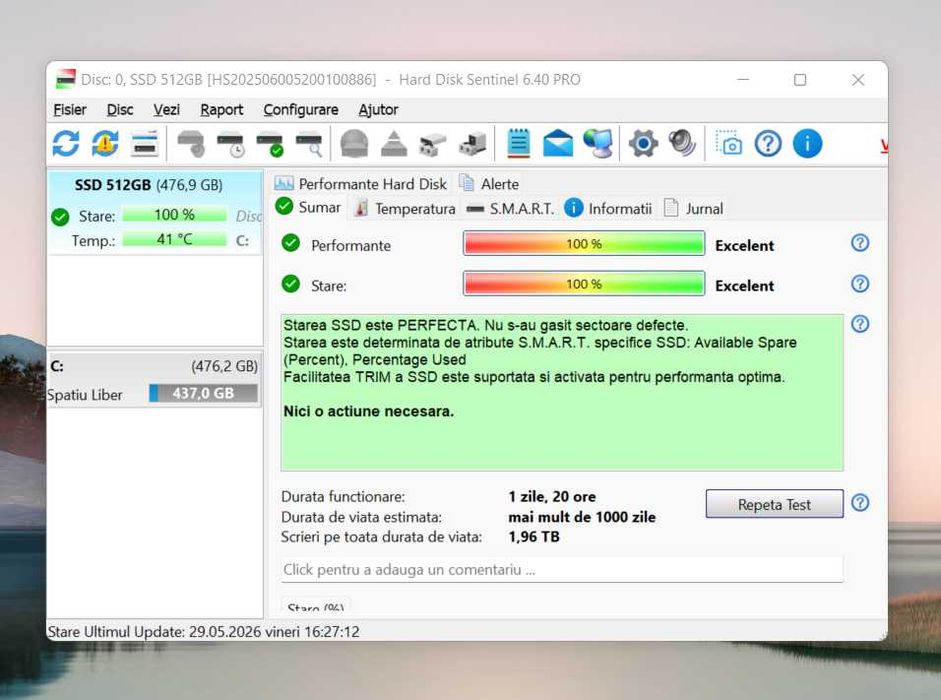Click the 'Nici o actiune necesara.' text
This screenshot has height=700, width=941.
pos(368,411)
